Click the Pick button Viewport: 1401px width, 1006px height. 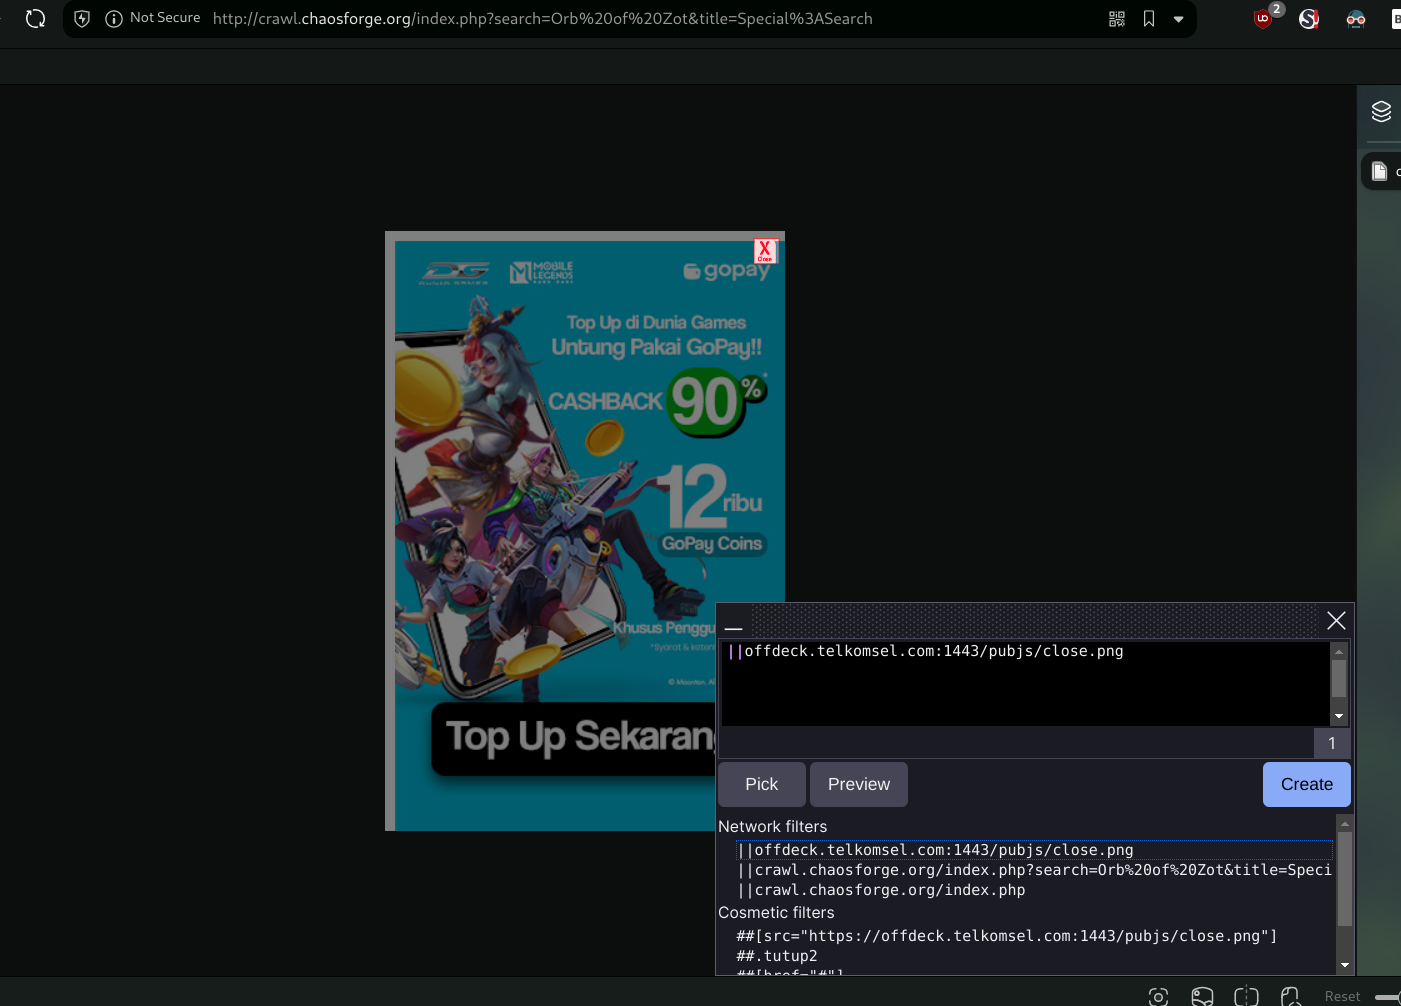click(x=761, y=784)
